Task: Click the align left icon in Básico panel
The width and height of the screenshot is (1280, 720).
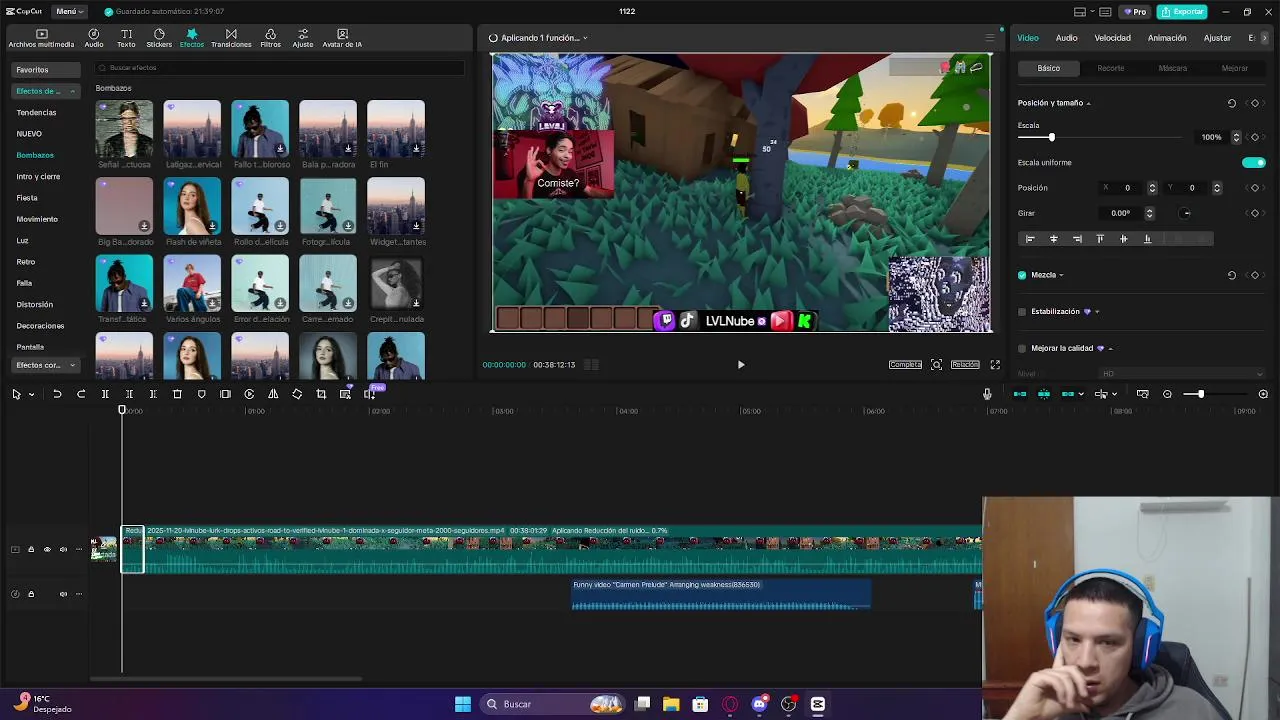Action: click(x=1030, y=239)
